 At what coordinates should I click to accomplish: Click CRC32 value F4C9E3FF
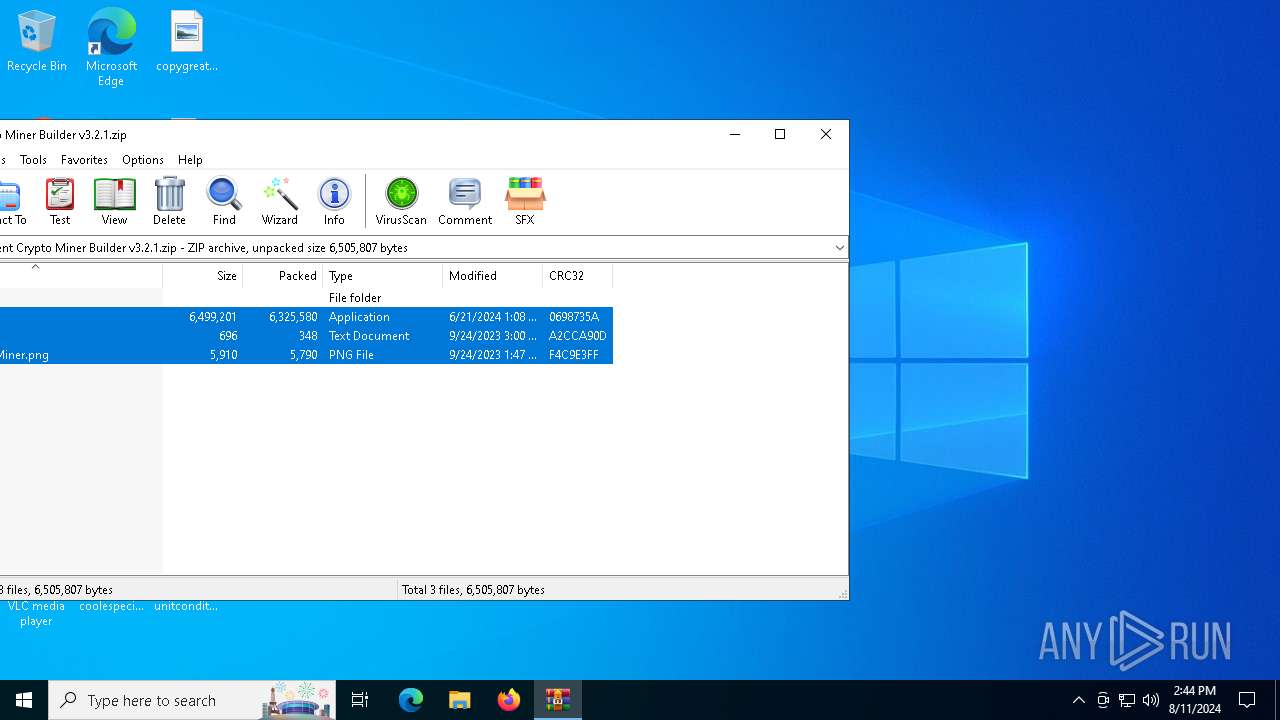(574, 355)
